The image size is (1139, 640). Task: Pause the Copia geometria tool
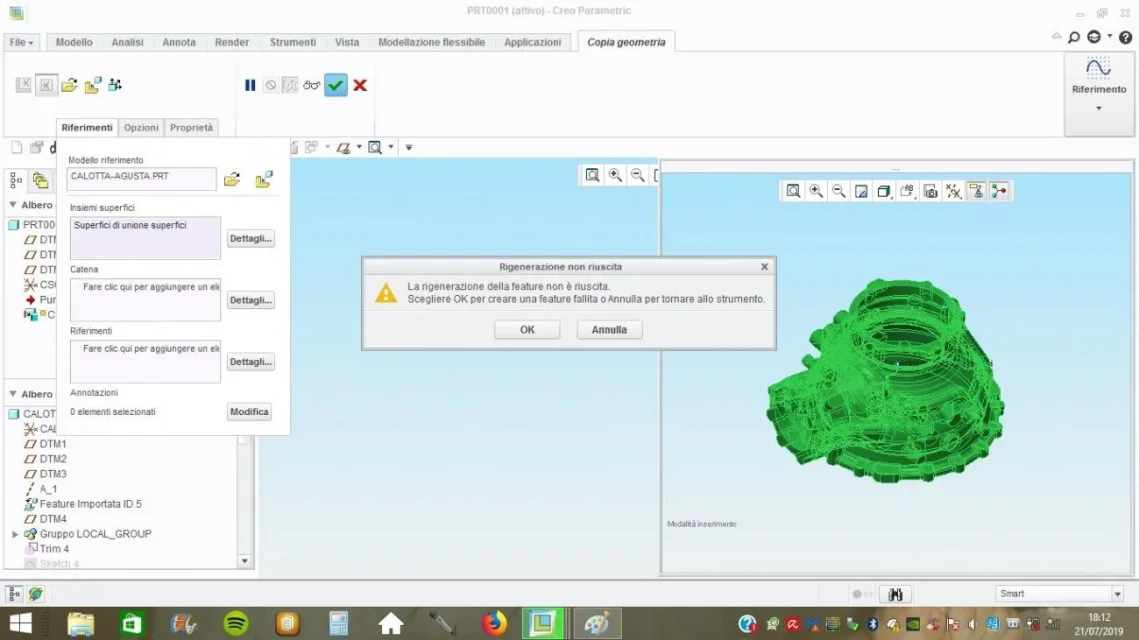click(x=250, y=86)
